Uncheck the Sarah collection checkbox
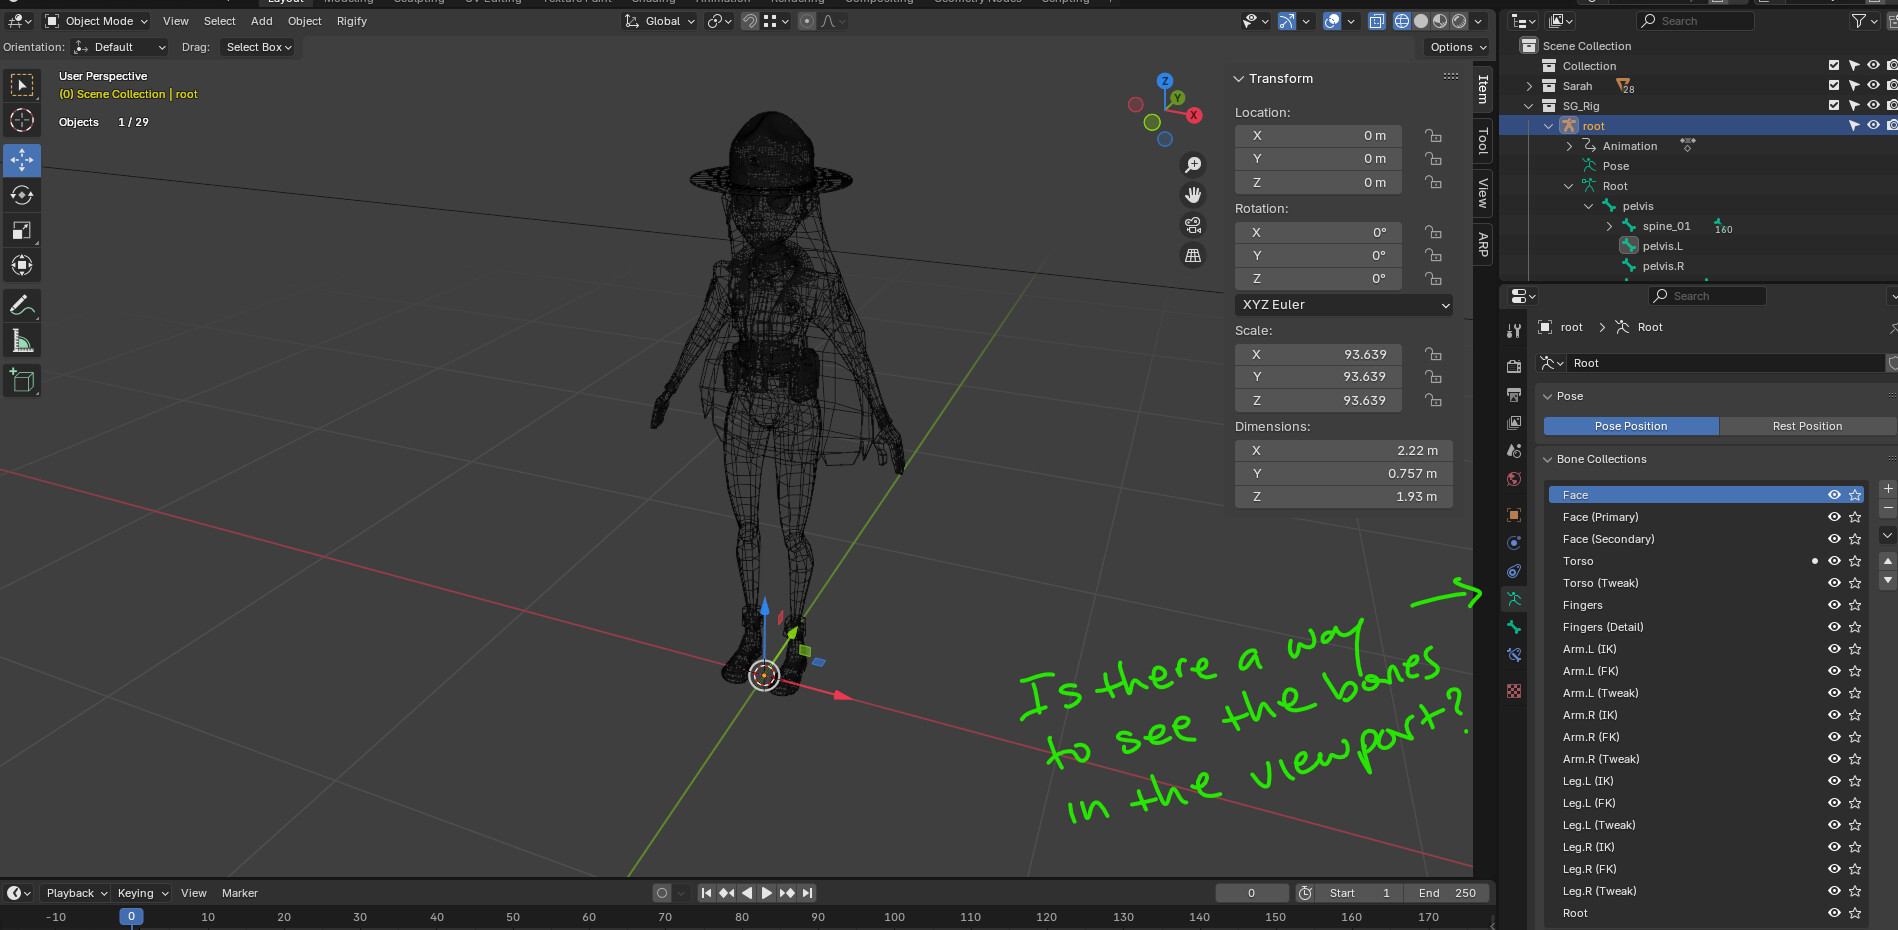Screen dimensions: 1898x930 (x=1834, y=86)
